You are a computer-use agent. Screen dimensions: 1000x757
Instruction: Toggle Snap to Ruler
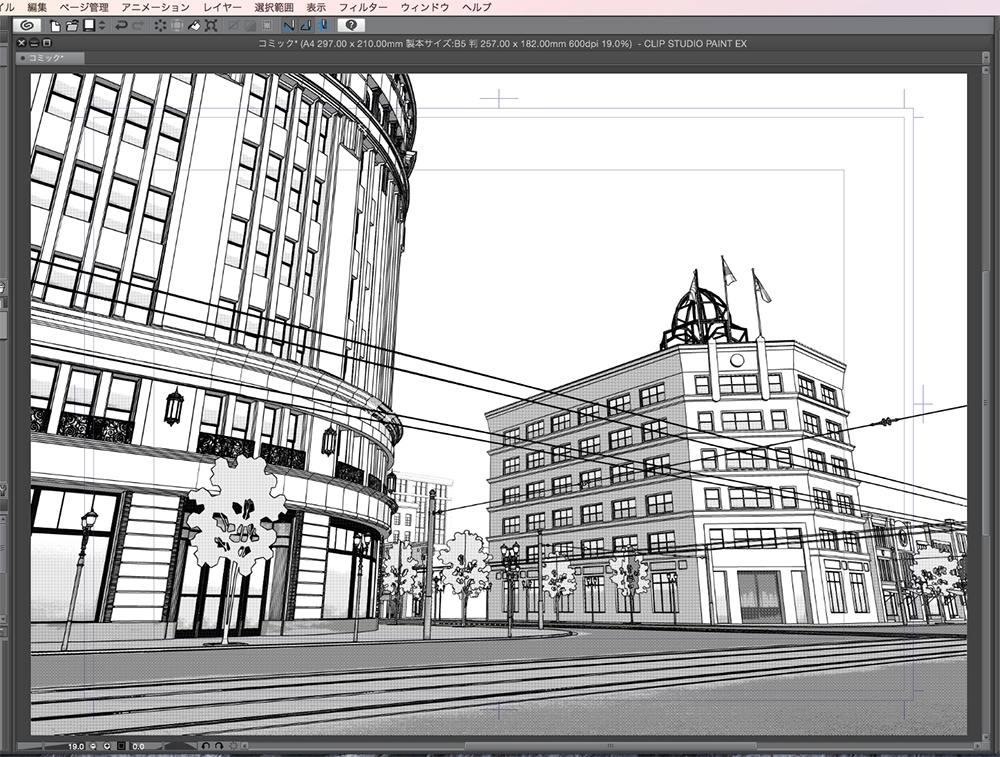click(x=289, y=25)
